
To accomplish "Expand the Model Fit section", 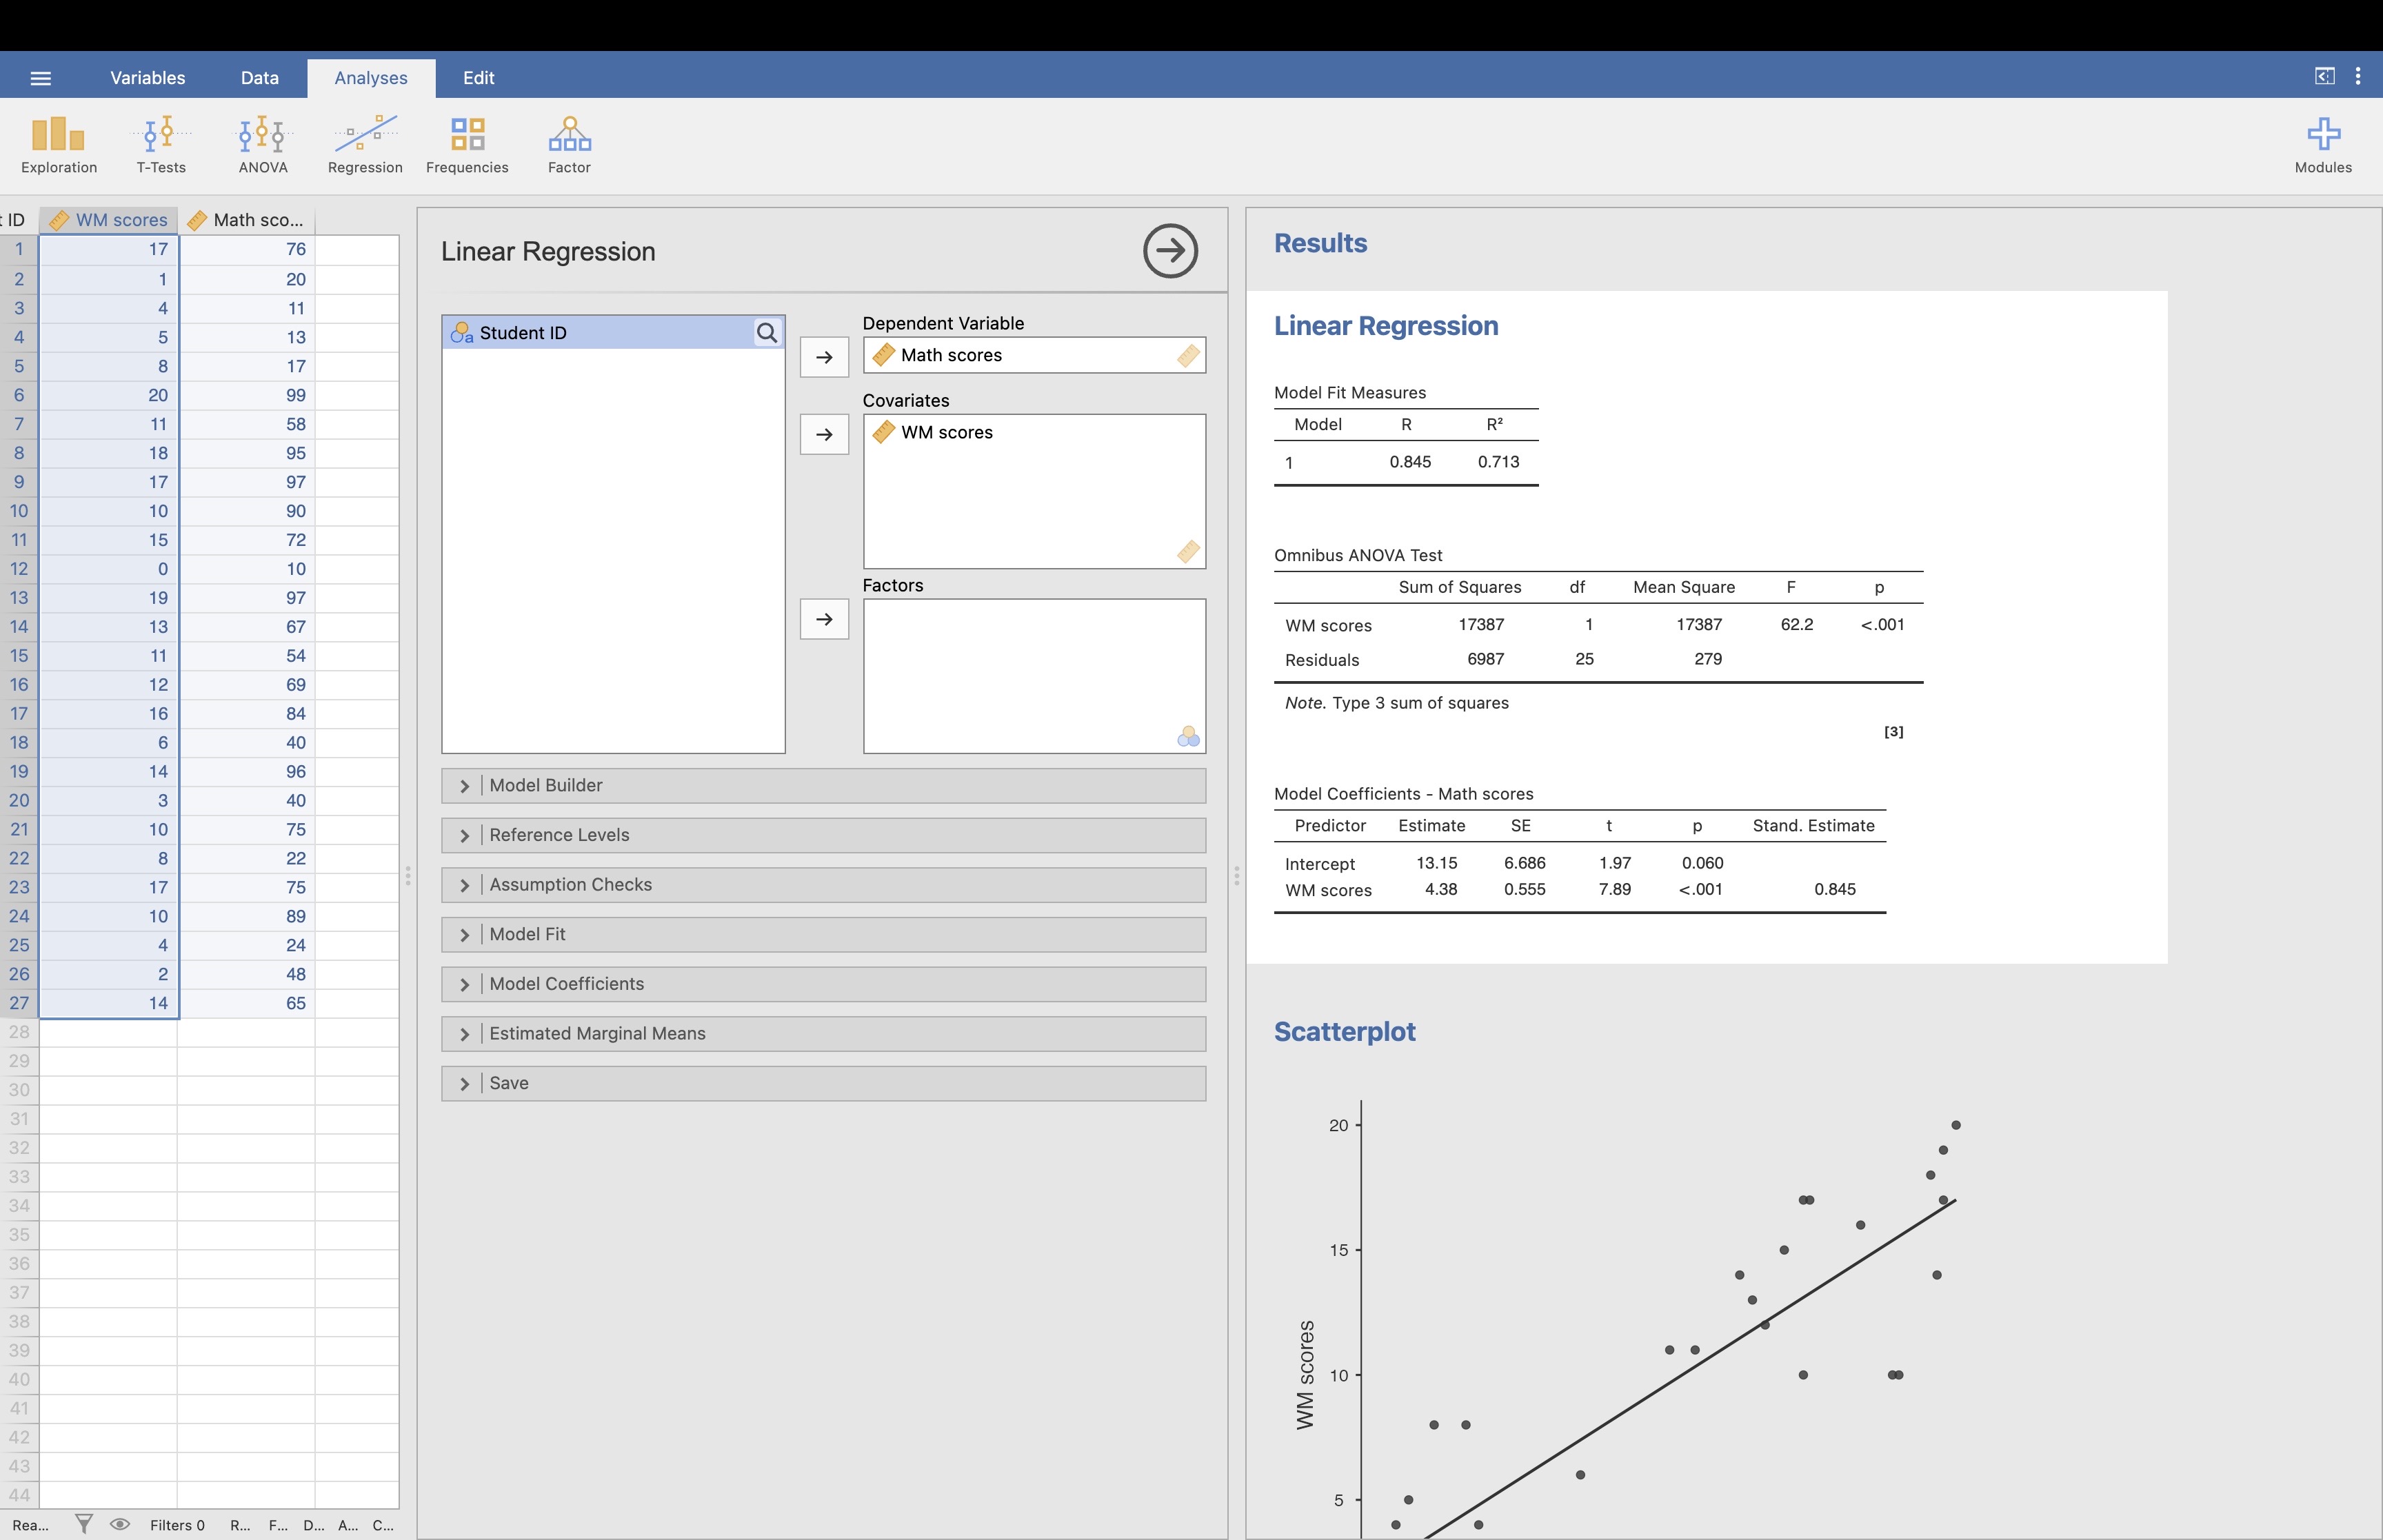I will [x=823, y=934].
